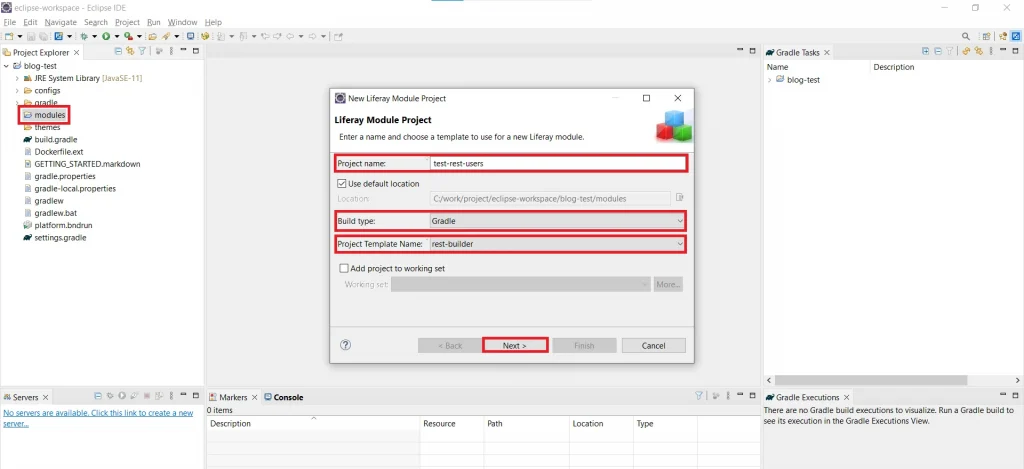Click the New wizard toolbar icon

(x=9, y=36)
